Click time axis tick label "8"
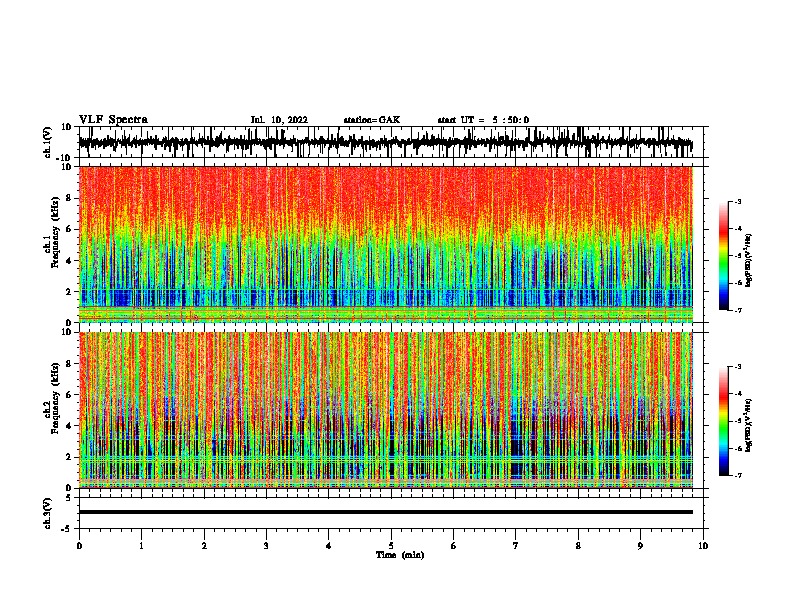Viewport: 792px width, 612px height. point(578,545)
